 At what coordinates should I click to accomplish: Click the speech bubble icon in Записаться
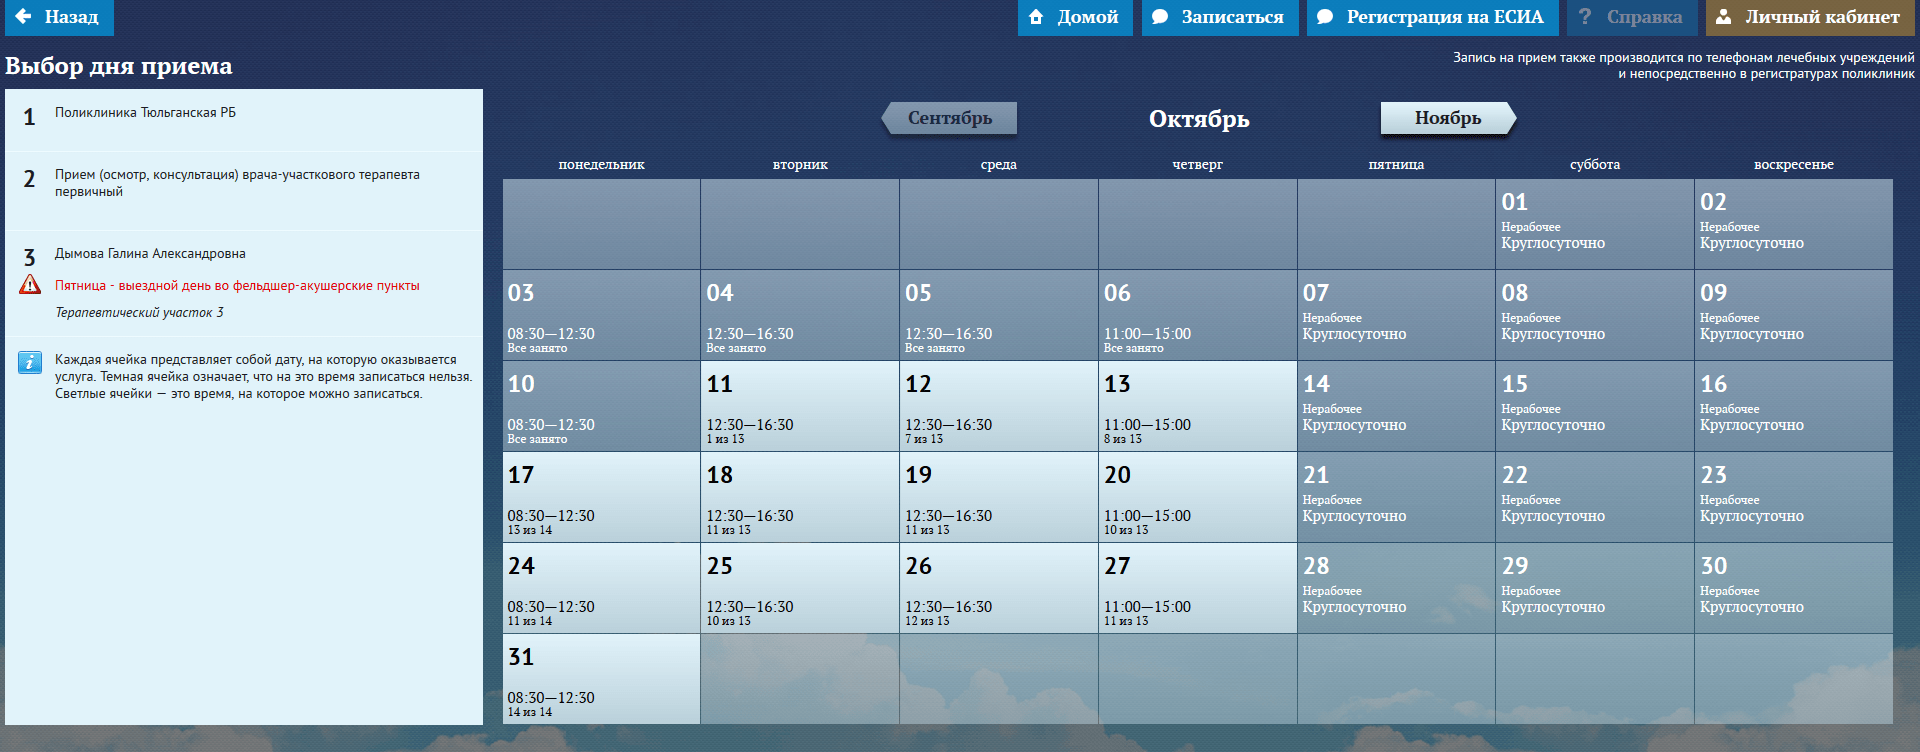point(1160,17)
